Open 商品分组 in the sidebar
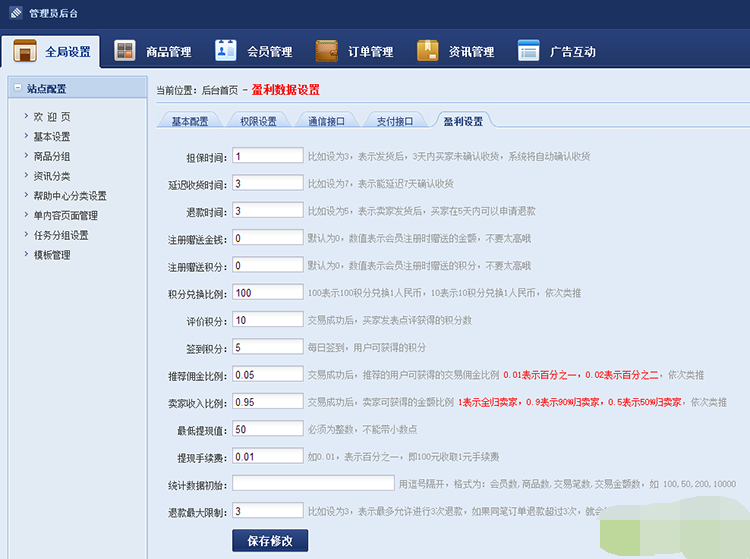This screenshot has width=750, height=559. pyautogui.click(x=52, y=156)
